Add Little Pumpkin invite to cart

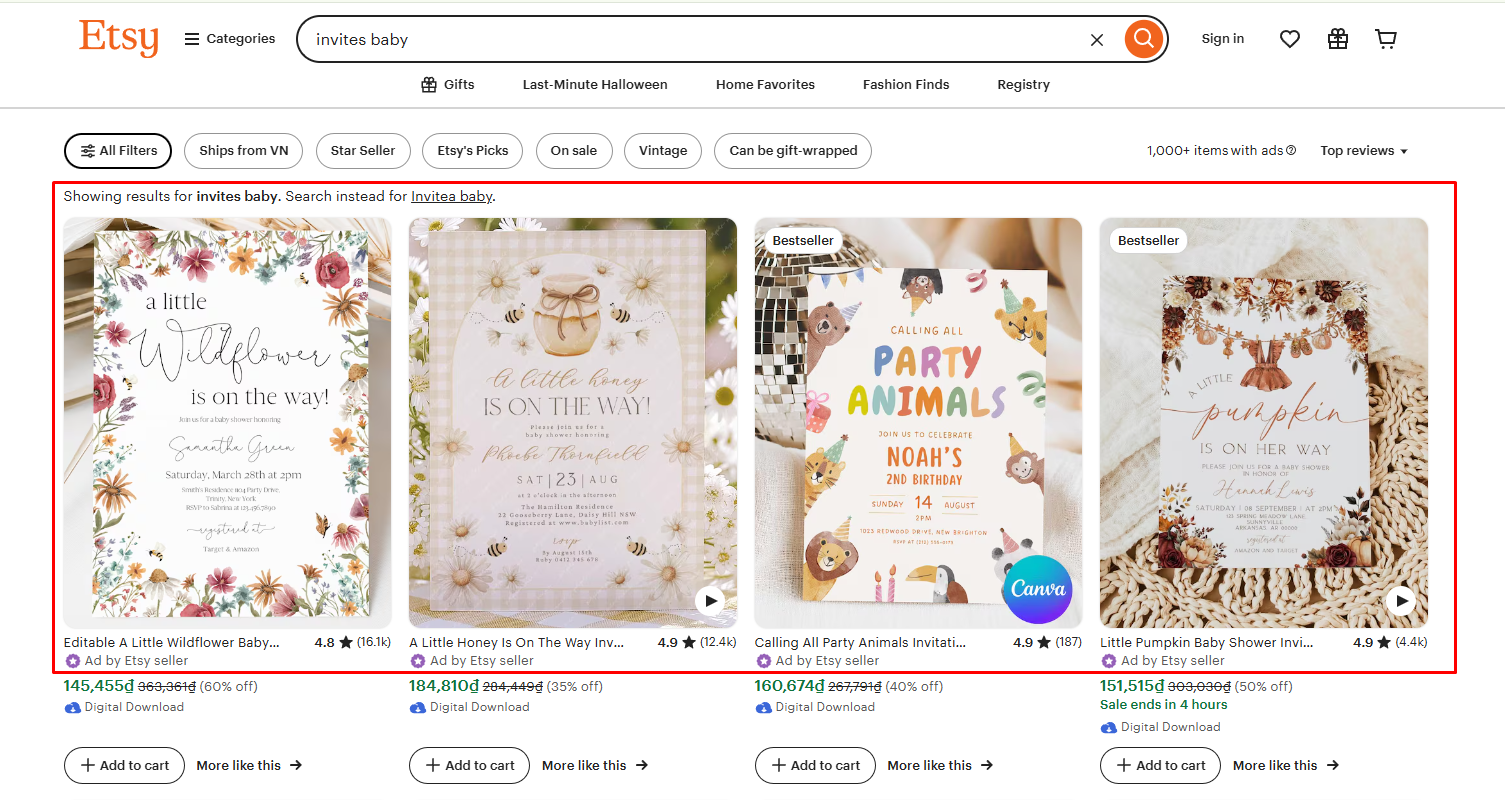point(1160,765)
